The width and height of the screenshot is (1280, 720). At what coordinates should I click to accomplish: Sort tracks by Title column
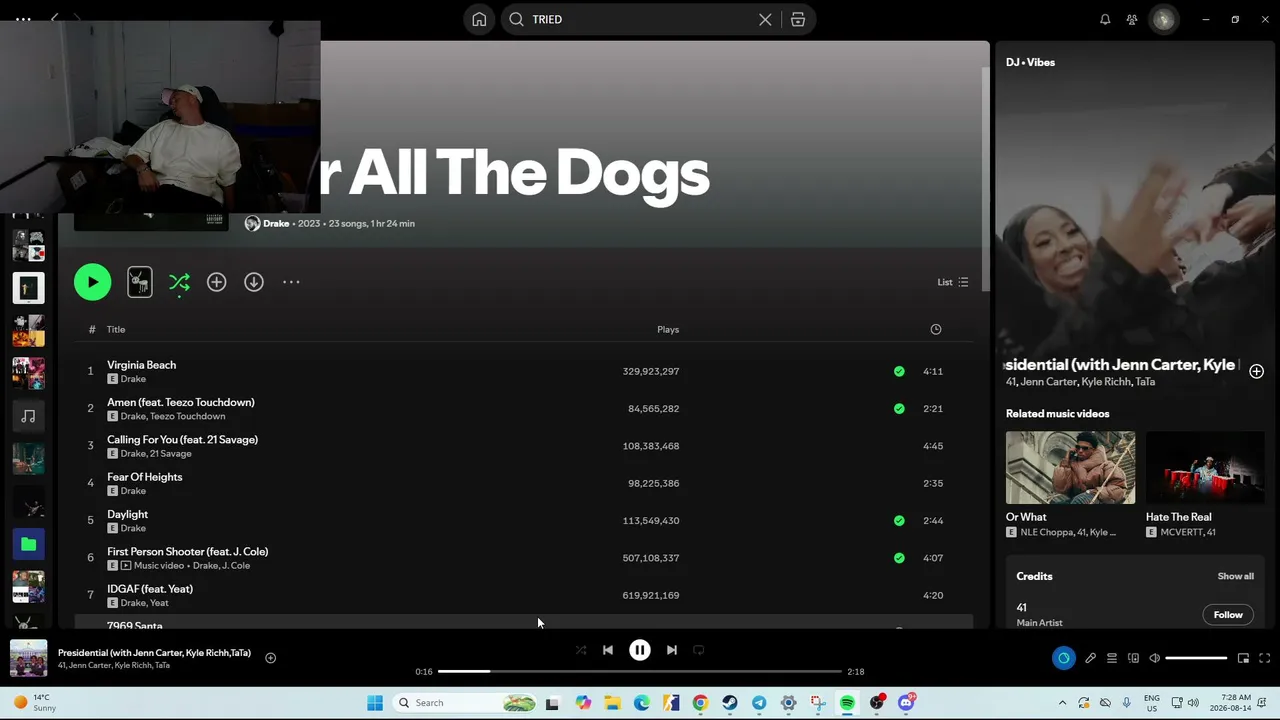(x=116, y=329)
